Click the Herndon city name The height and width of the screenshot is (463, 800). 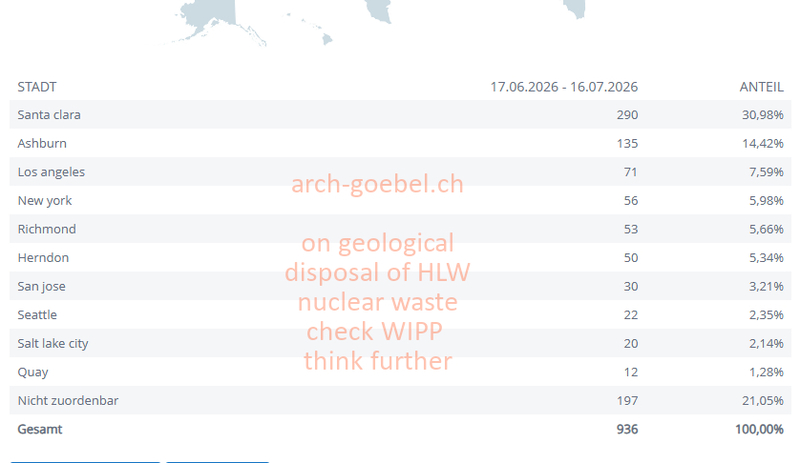(x=43, y=258)
